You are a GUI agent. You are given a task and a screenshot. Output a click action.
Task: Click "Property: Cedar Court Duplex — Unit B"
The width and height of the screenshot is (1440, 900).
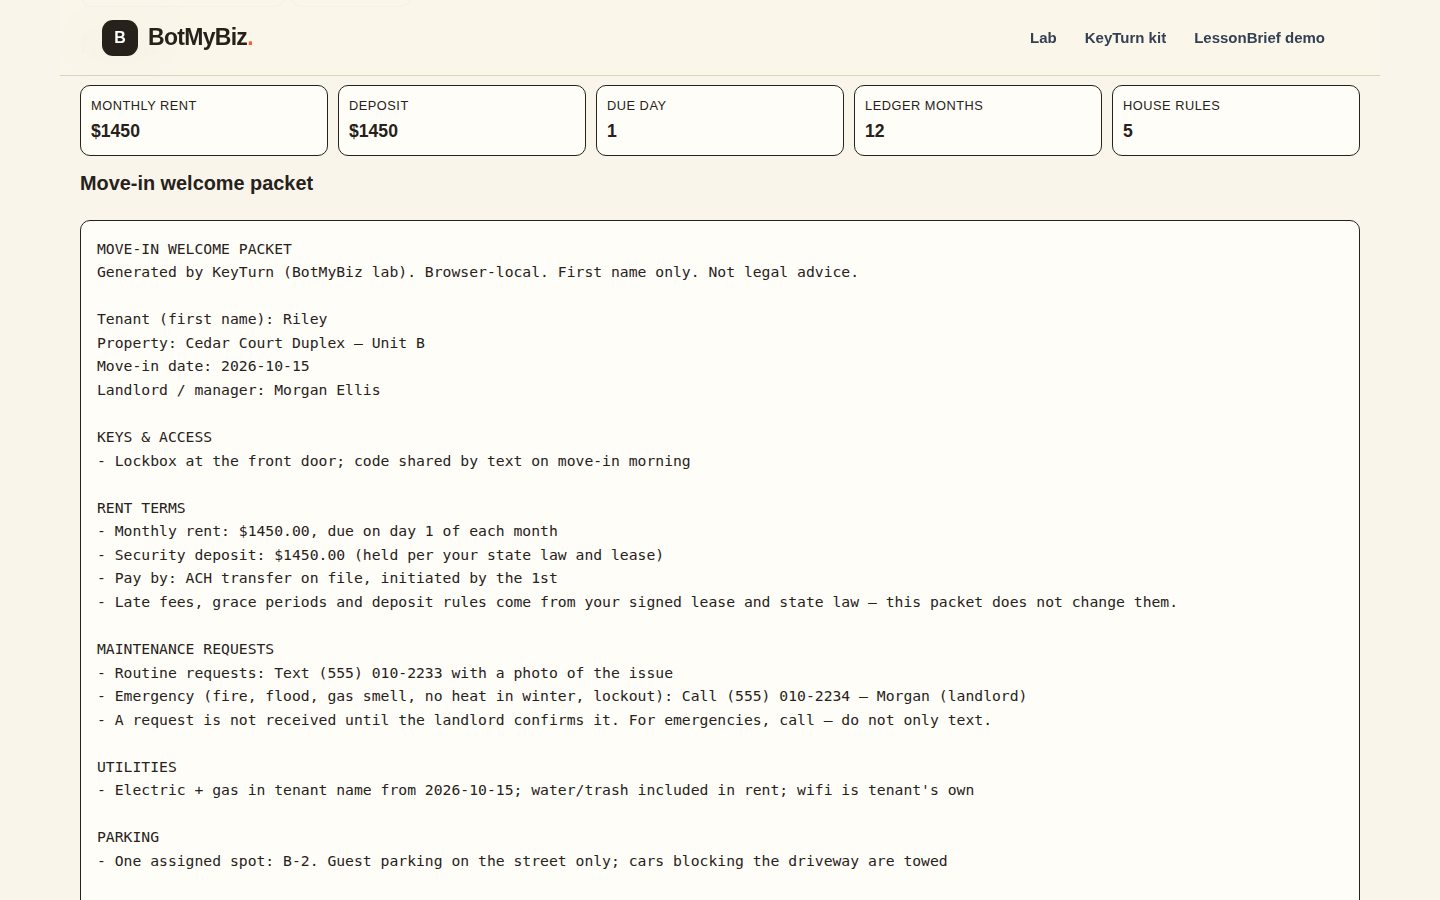[261, 343]
